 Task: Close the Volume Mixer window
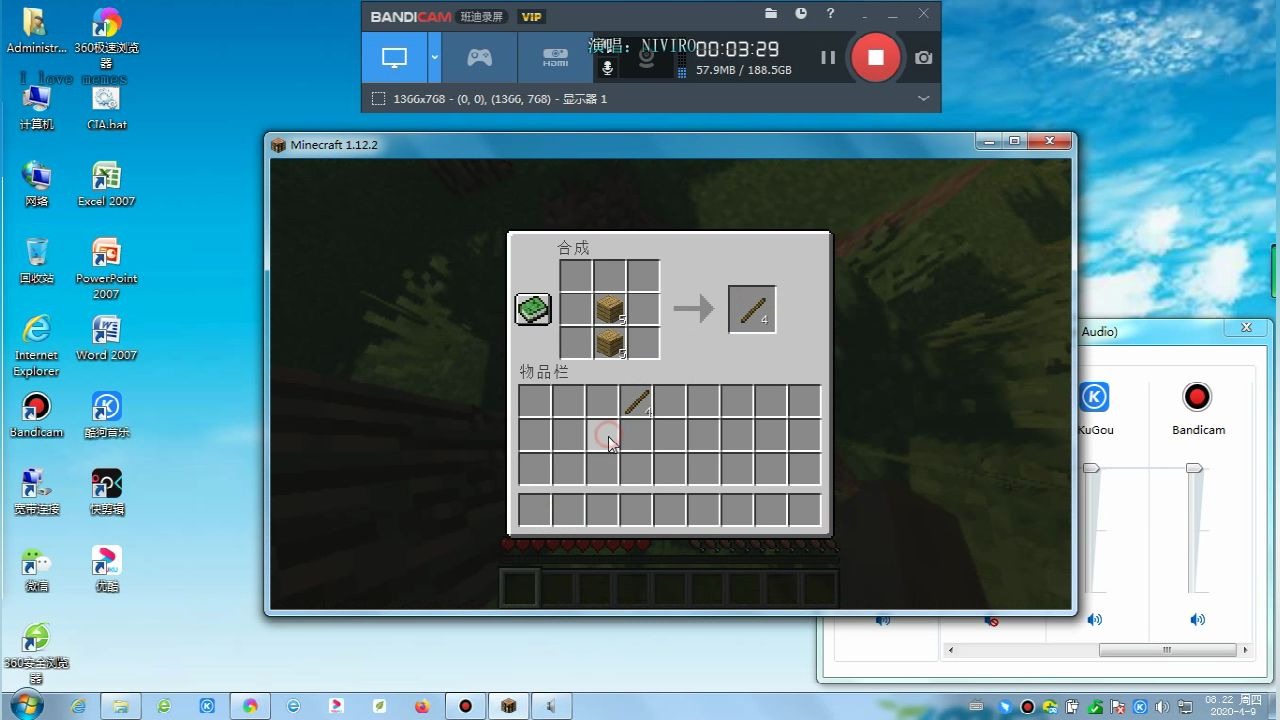click(1246, 328)
